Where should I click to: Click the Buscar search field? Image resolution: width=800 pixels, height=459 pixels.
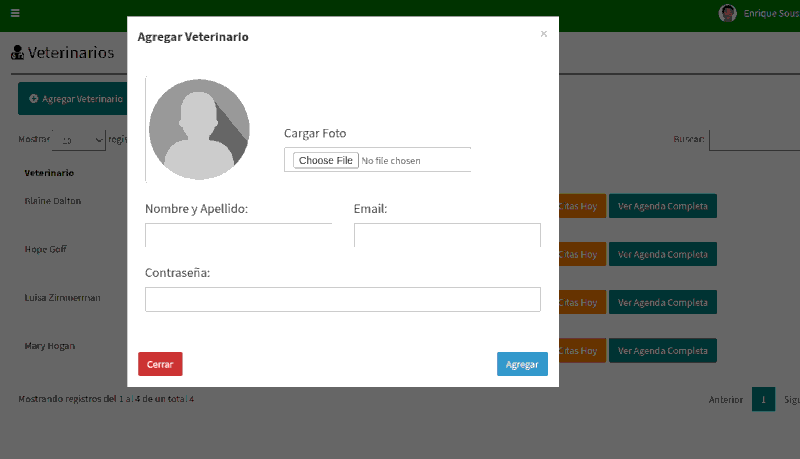coord(754,139)
